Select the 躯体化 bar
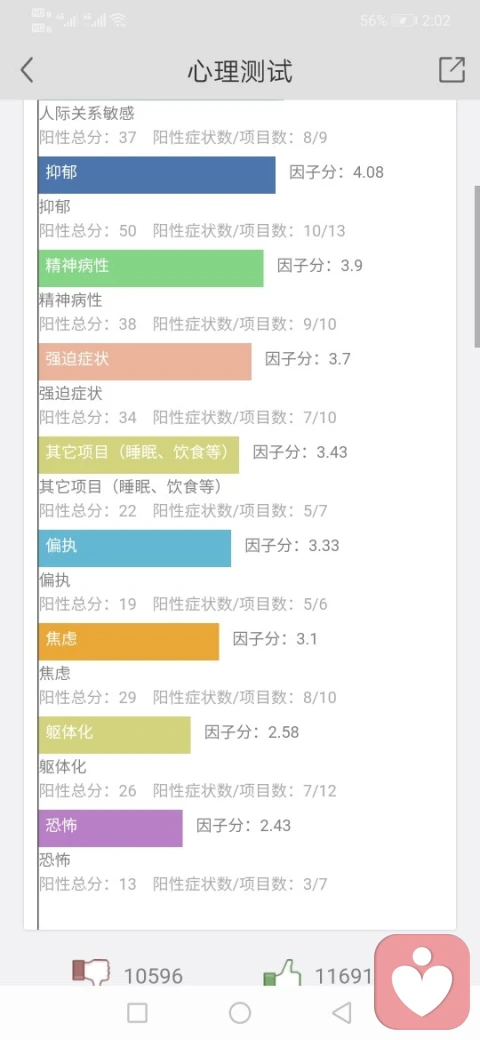 pyautogui.click(x=114, y=735)
